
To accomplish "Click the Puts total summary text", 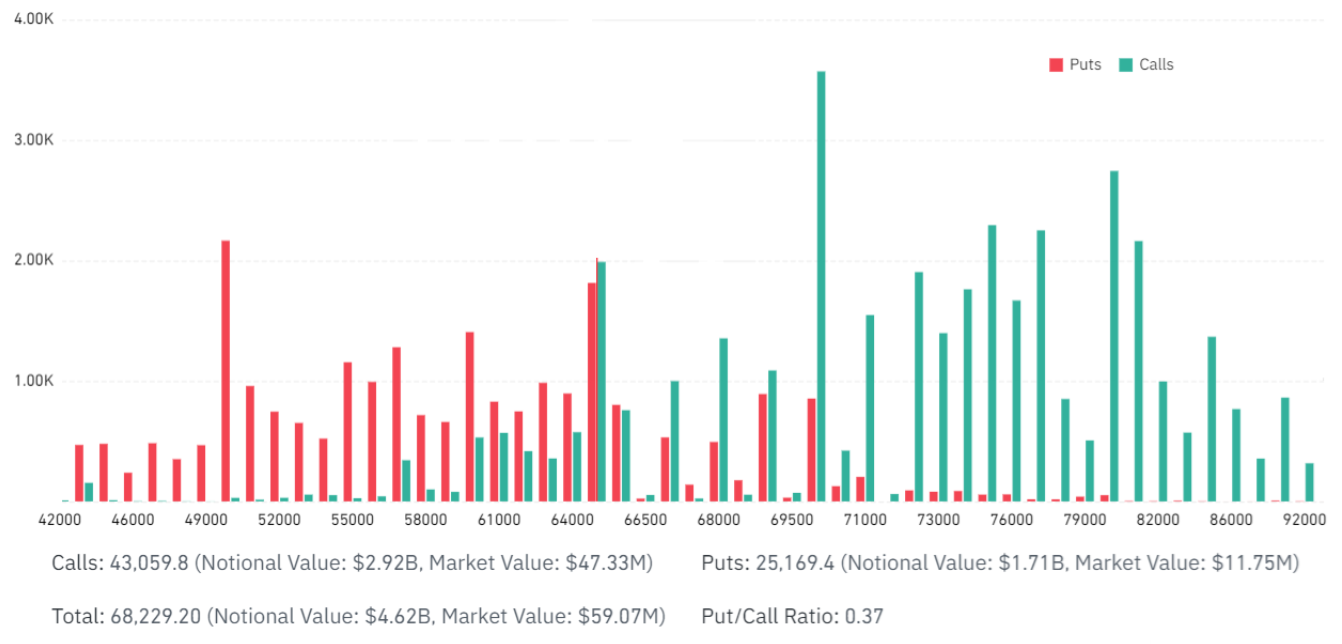I will pos(1000,563).
